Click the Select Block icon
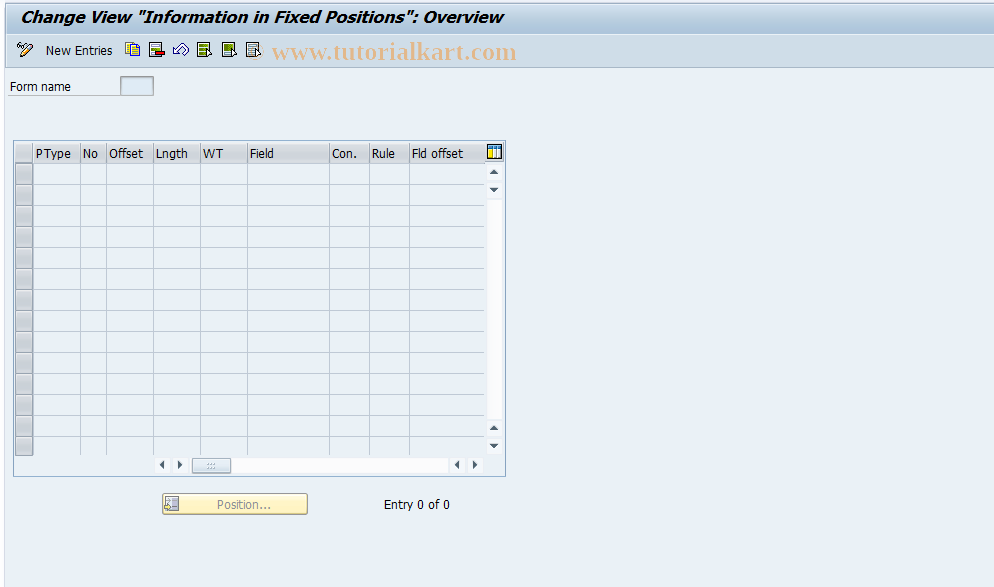994x587 pixels. click(x=229, y=49)
